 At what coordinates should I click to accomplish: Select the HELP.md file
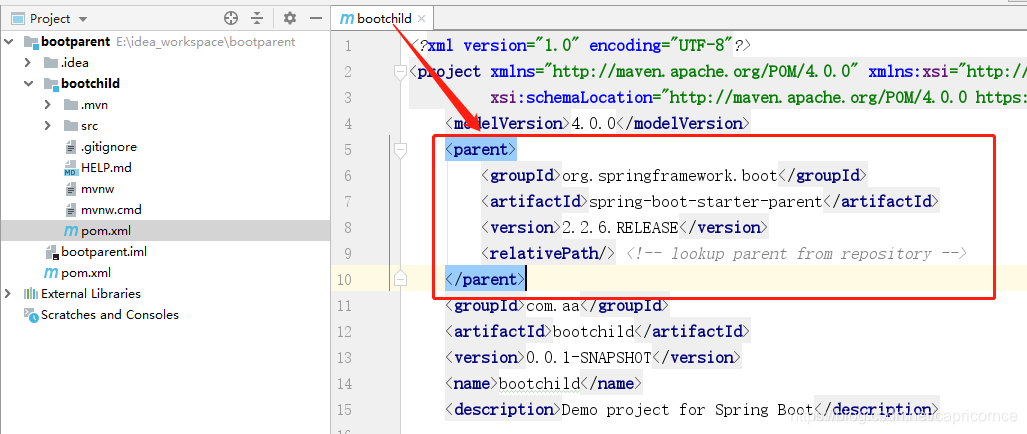[106, 168]
